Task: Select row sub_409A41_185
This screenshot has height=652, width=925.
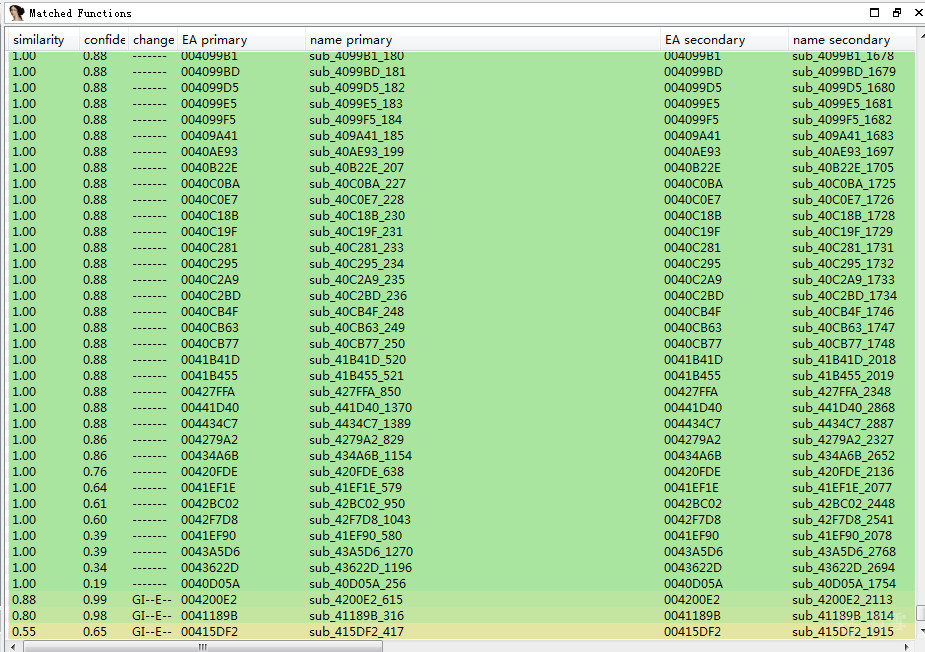Action: (461, 136)
